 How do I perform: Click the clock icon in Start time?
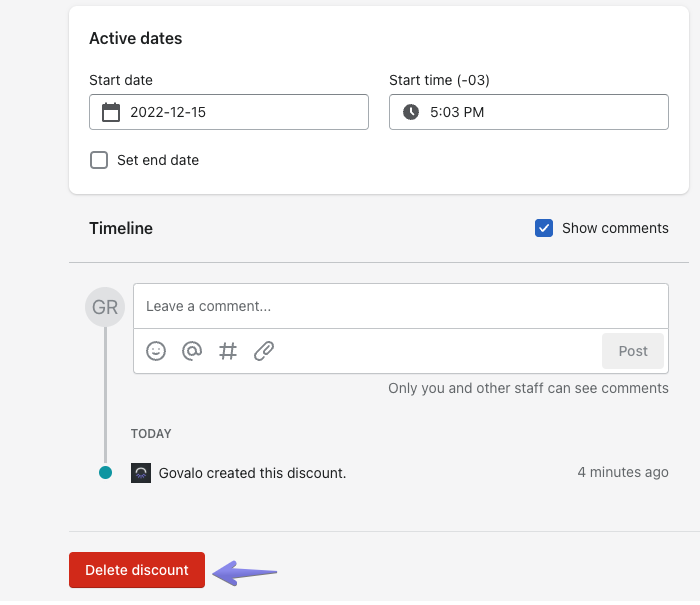(x=411, y=112)
